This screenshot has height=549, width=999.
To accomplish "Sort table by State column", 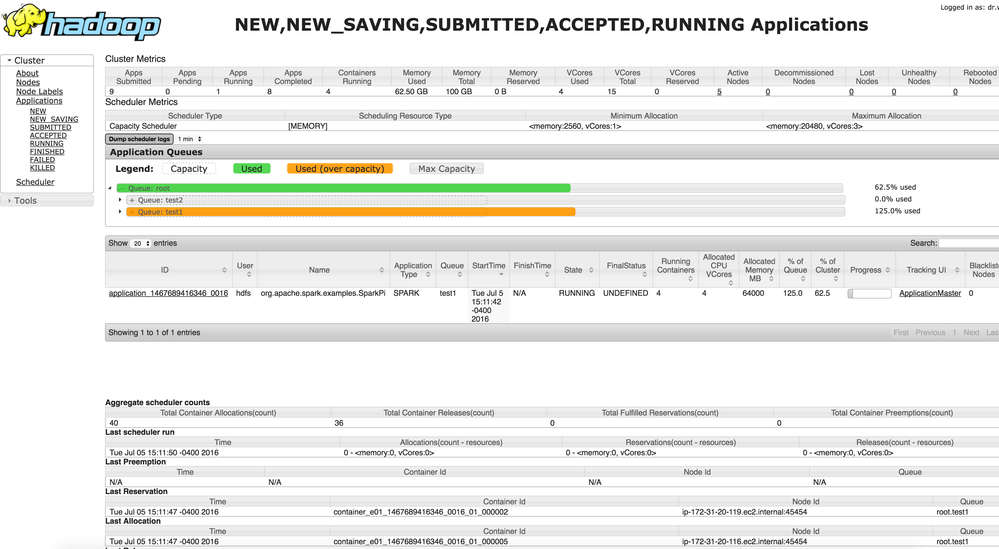I will [x=577, y=270].
